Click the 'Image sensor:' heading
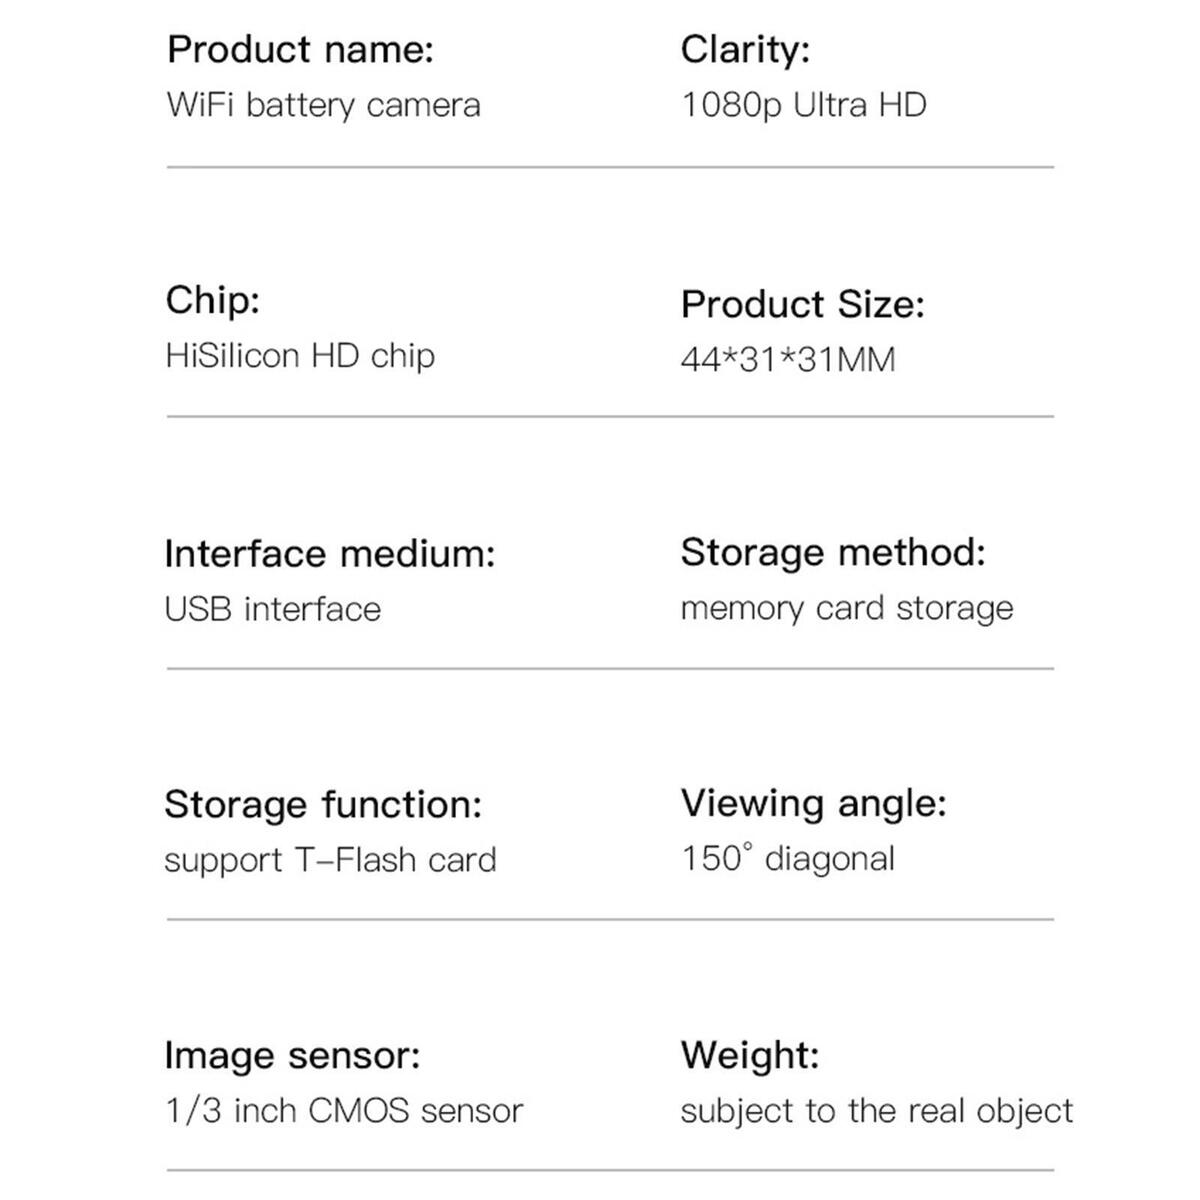Viewport: 1200px width, 1200px height. point(293,1055)
